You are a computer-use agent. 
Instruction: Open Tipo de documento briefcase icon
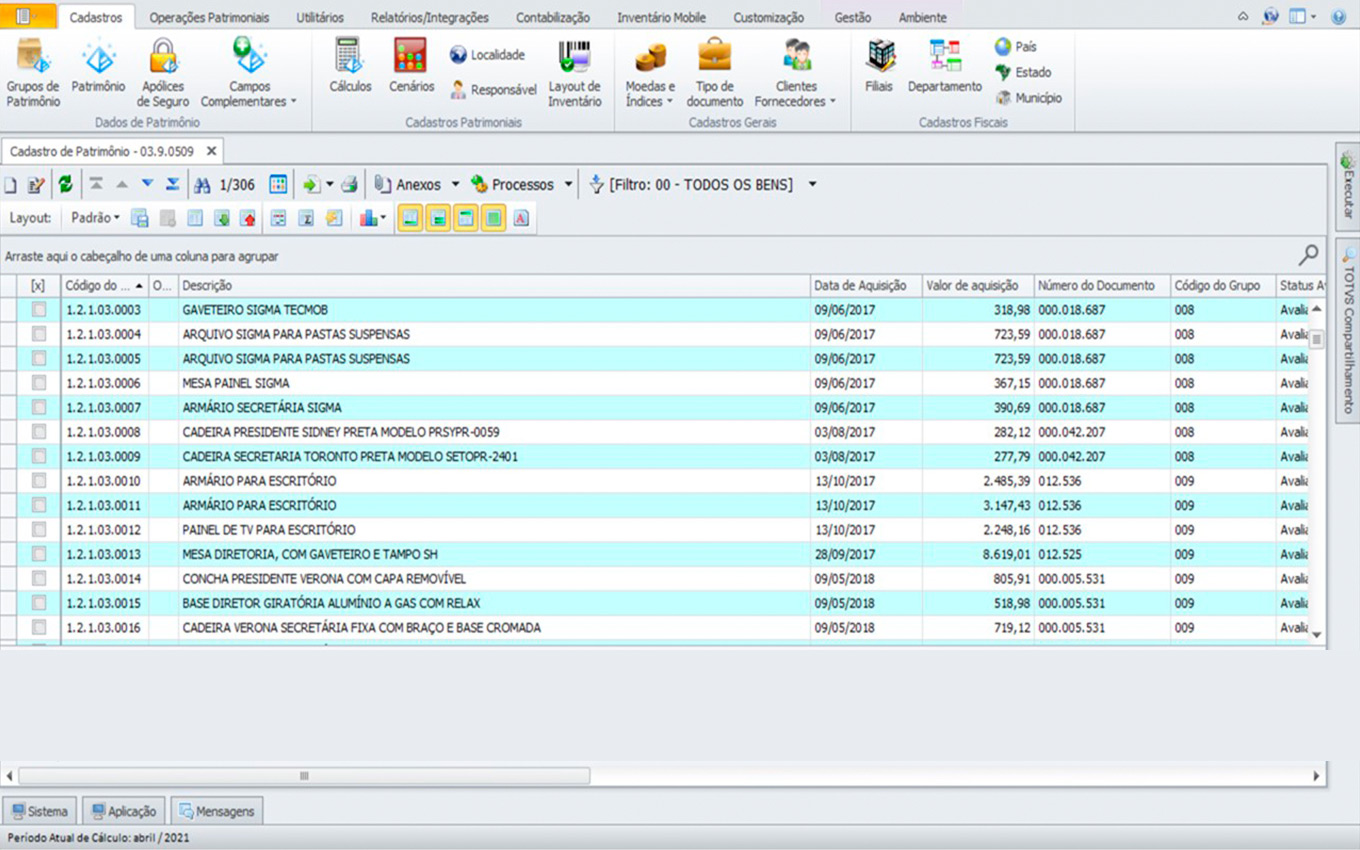pos(714,58)
